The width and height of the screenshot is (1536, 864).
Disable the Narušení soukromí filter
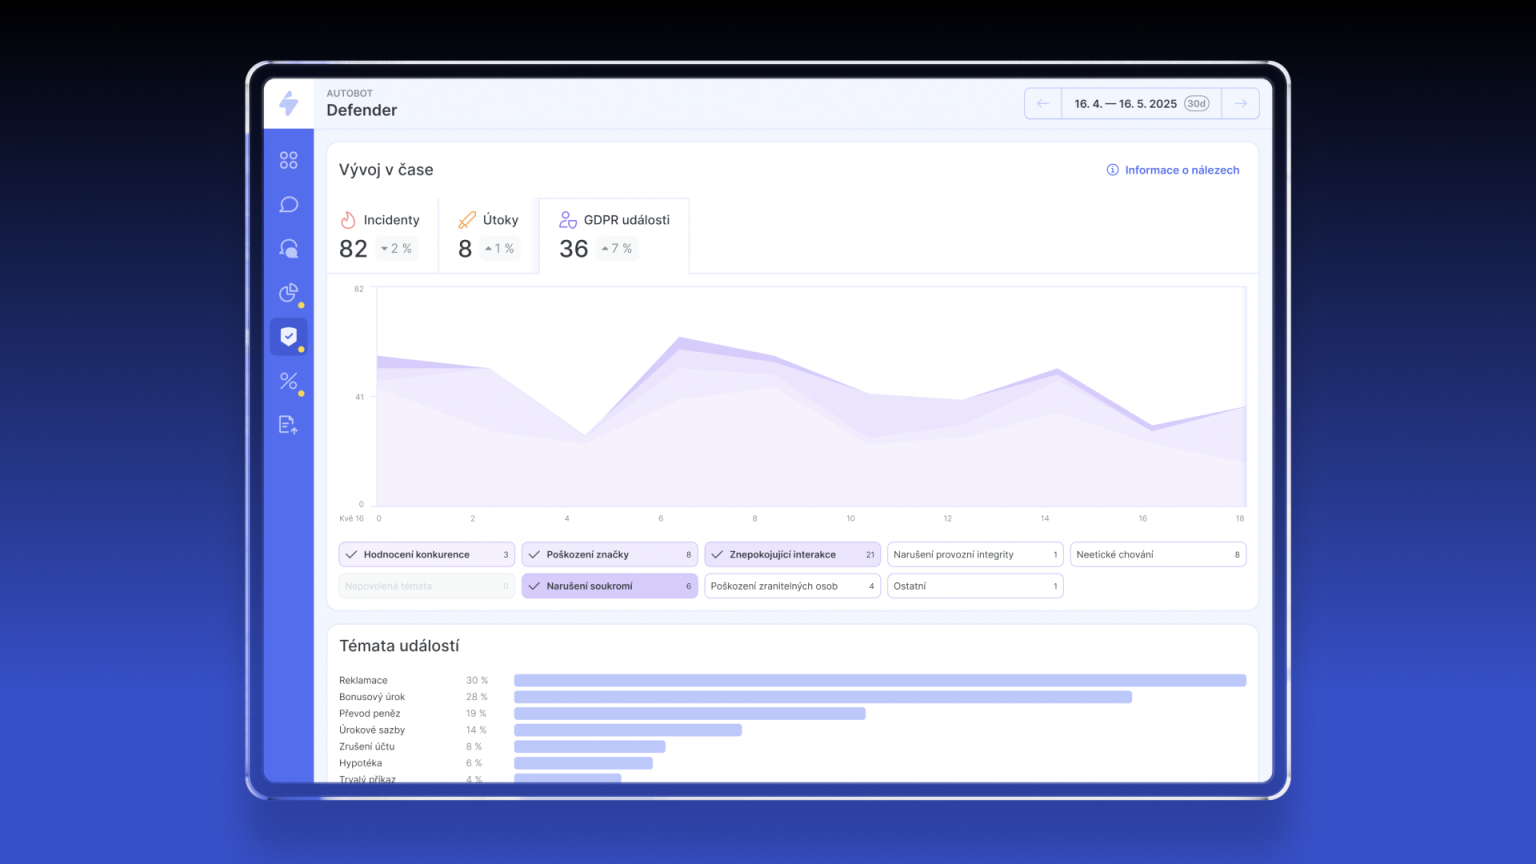tap(609, 586)
